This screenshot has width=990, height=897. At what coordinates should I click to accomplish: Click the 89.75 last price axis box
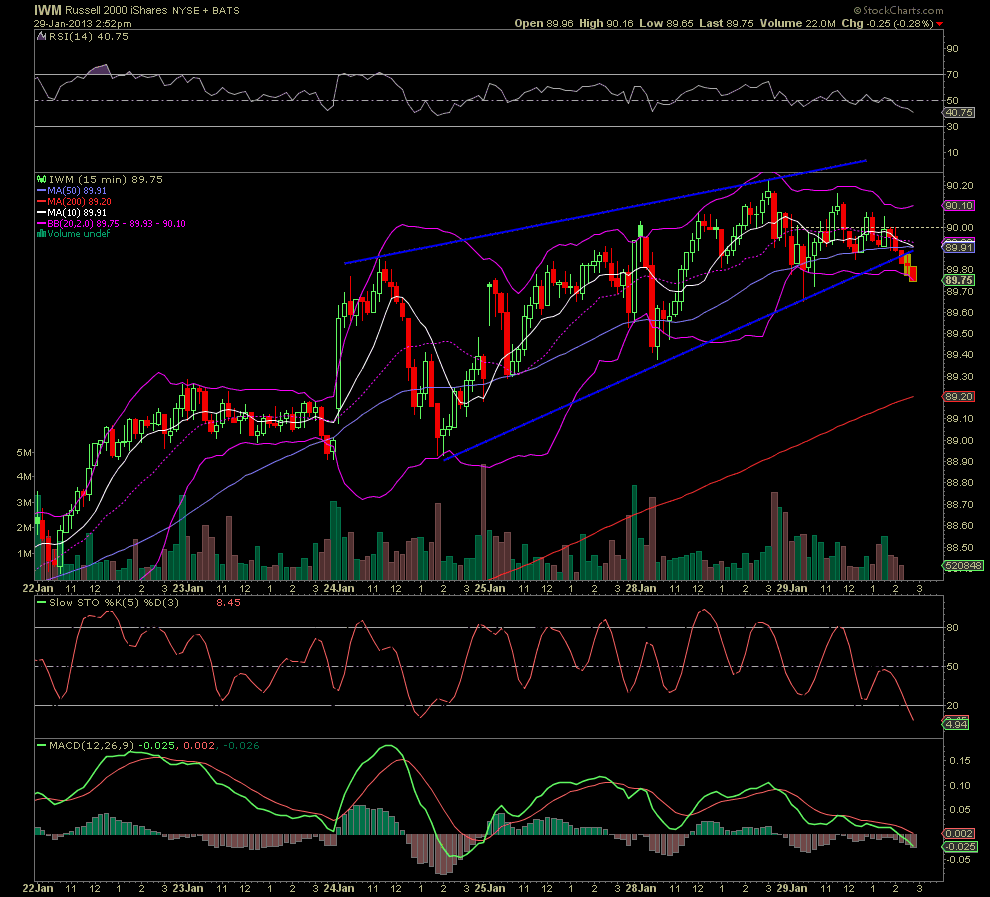pyautogui.click(x=959, y=280)
